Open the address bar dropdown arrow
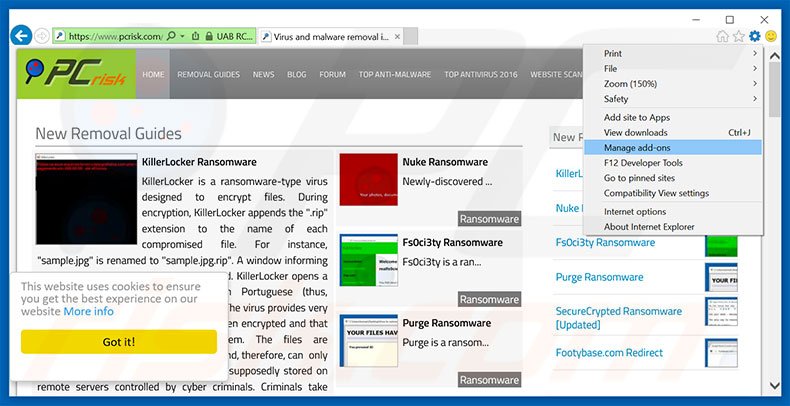Screen dimensions: 790x406 [183, 36]
